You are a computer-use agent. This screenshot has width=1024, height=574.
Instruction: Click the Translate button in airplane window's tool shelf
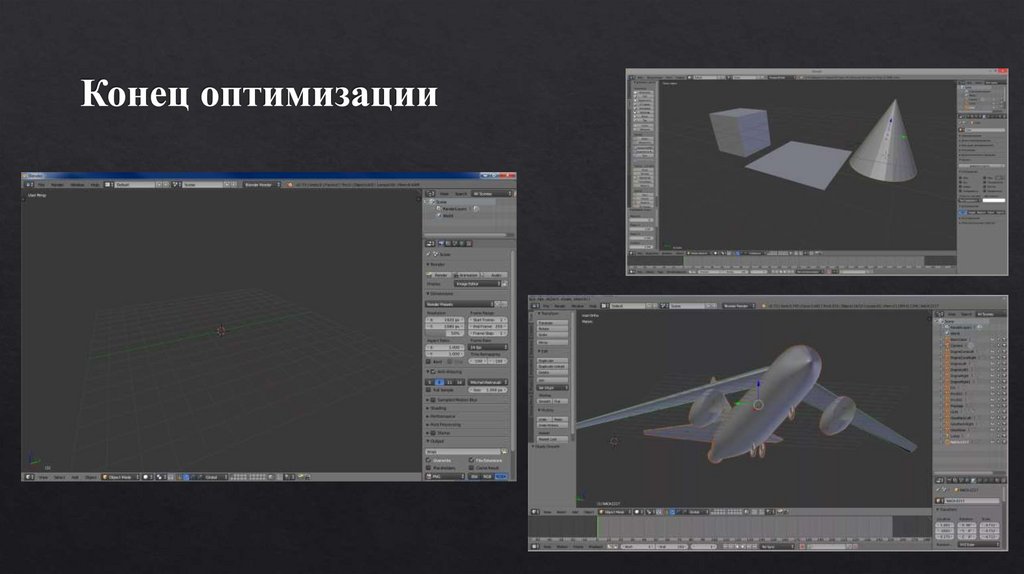(x=552, y=323)
